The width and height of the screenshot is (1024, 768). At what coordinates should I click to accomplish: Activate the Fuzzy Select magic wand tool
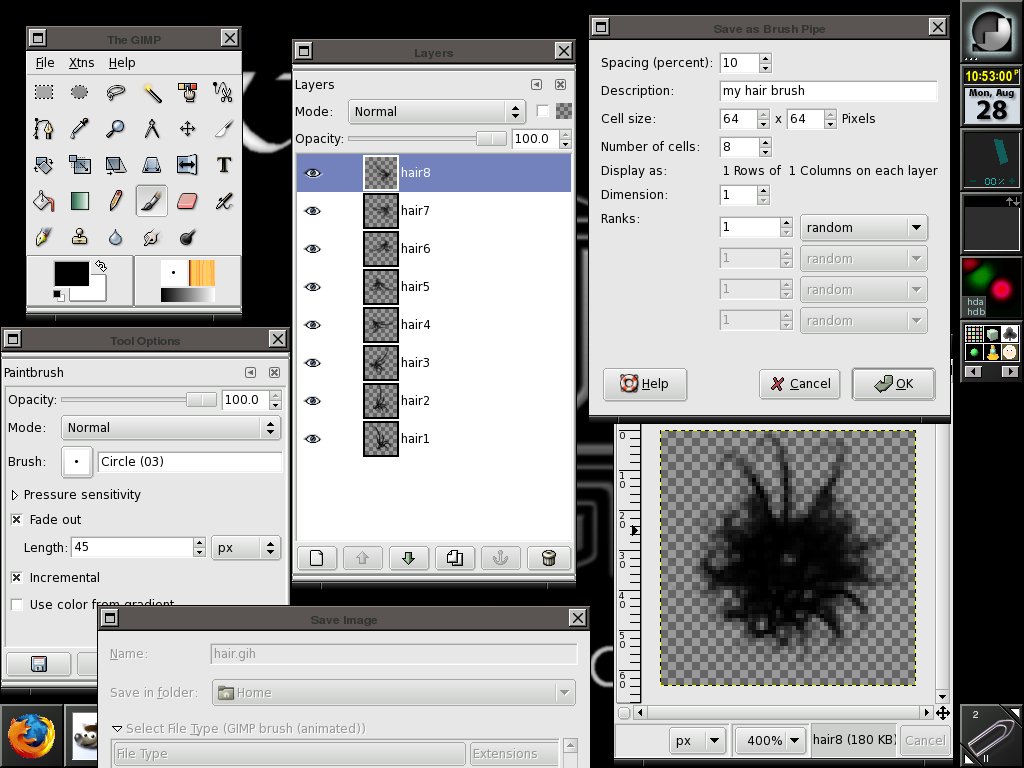(x=152, y=92)
